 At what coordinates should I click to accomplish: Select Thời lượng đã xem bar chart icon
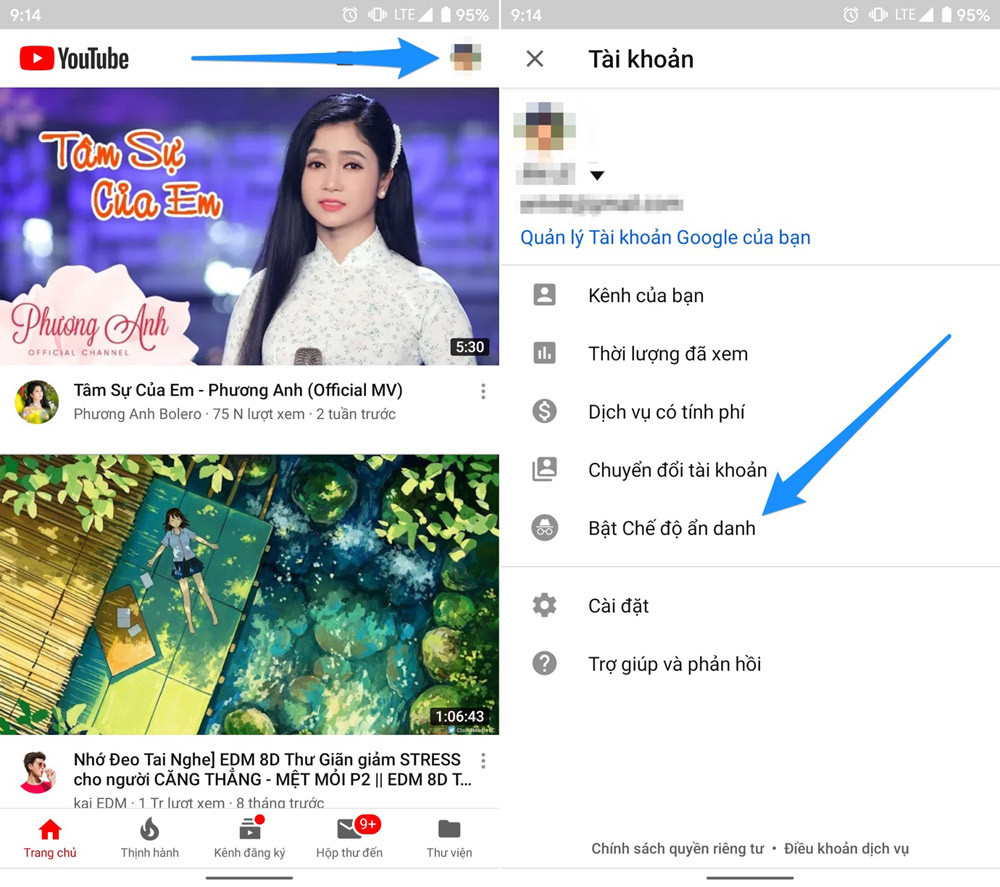(544, 354)
